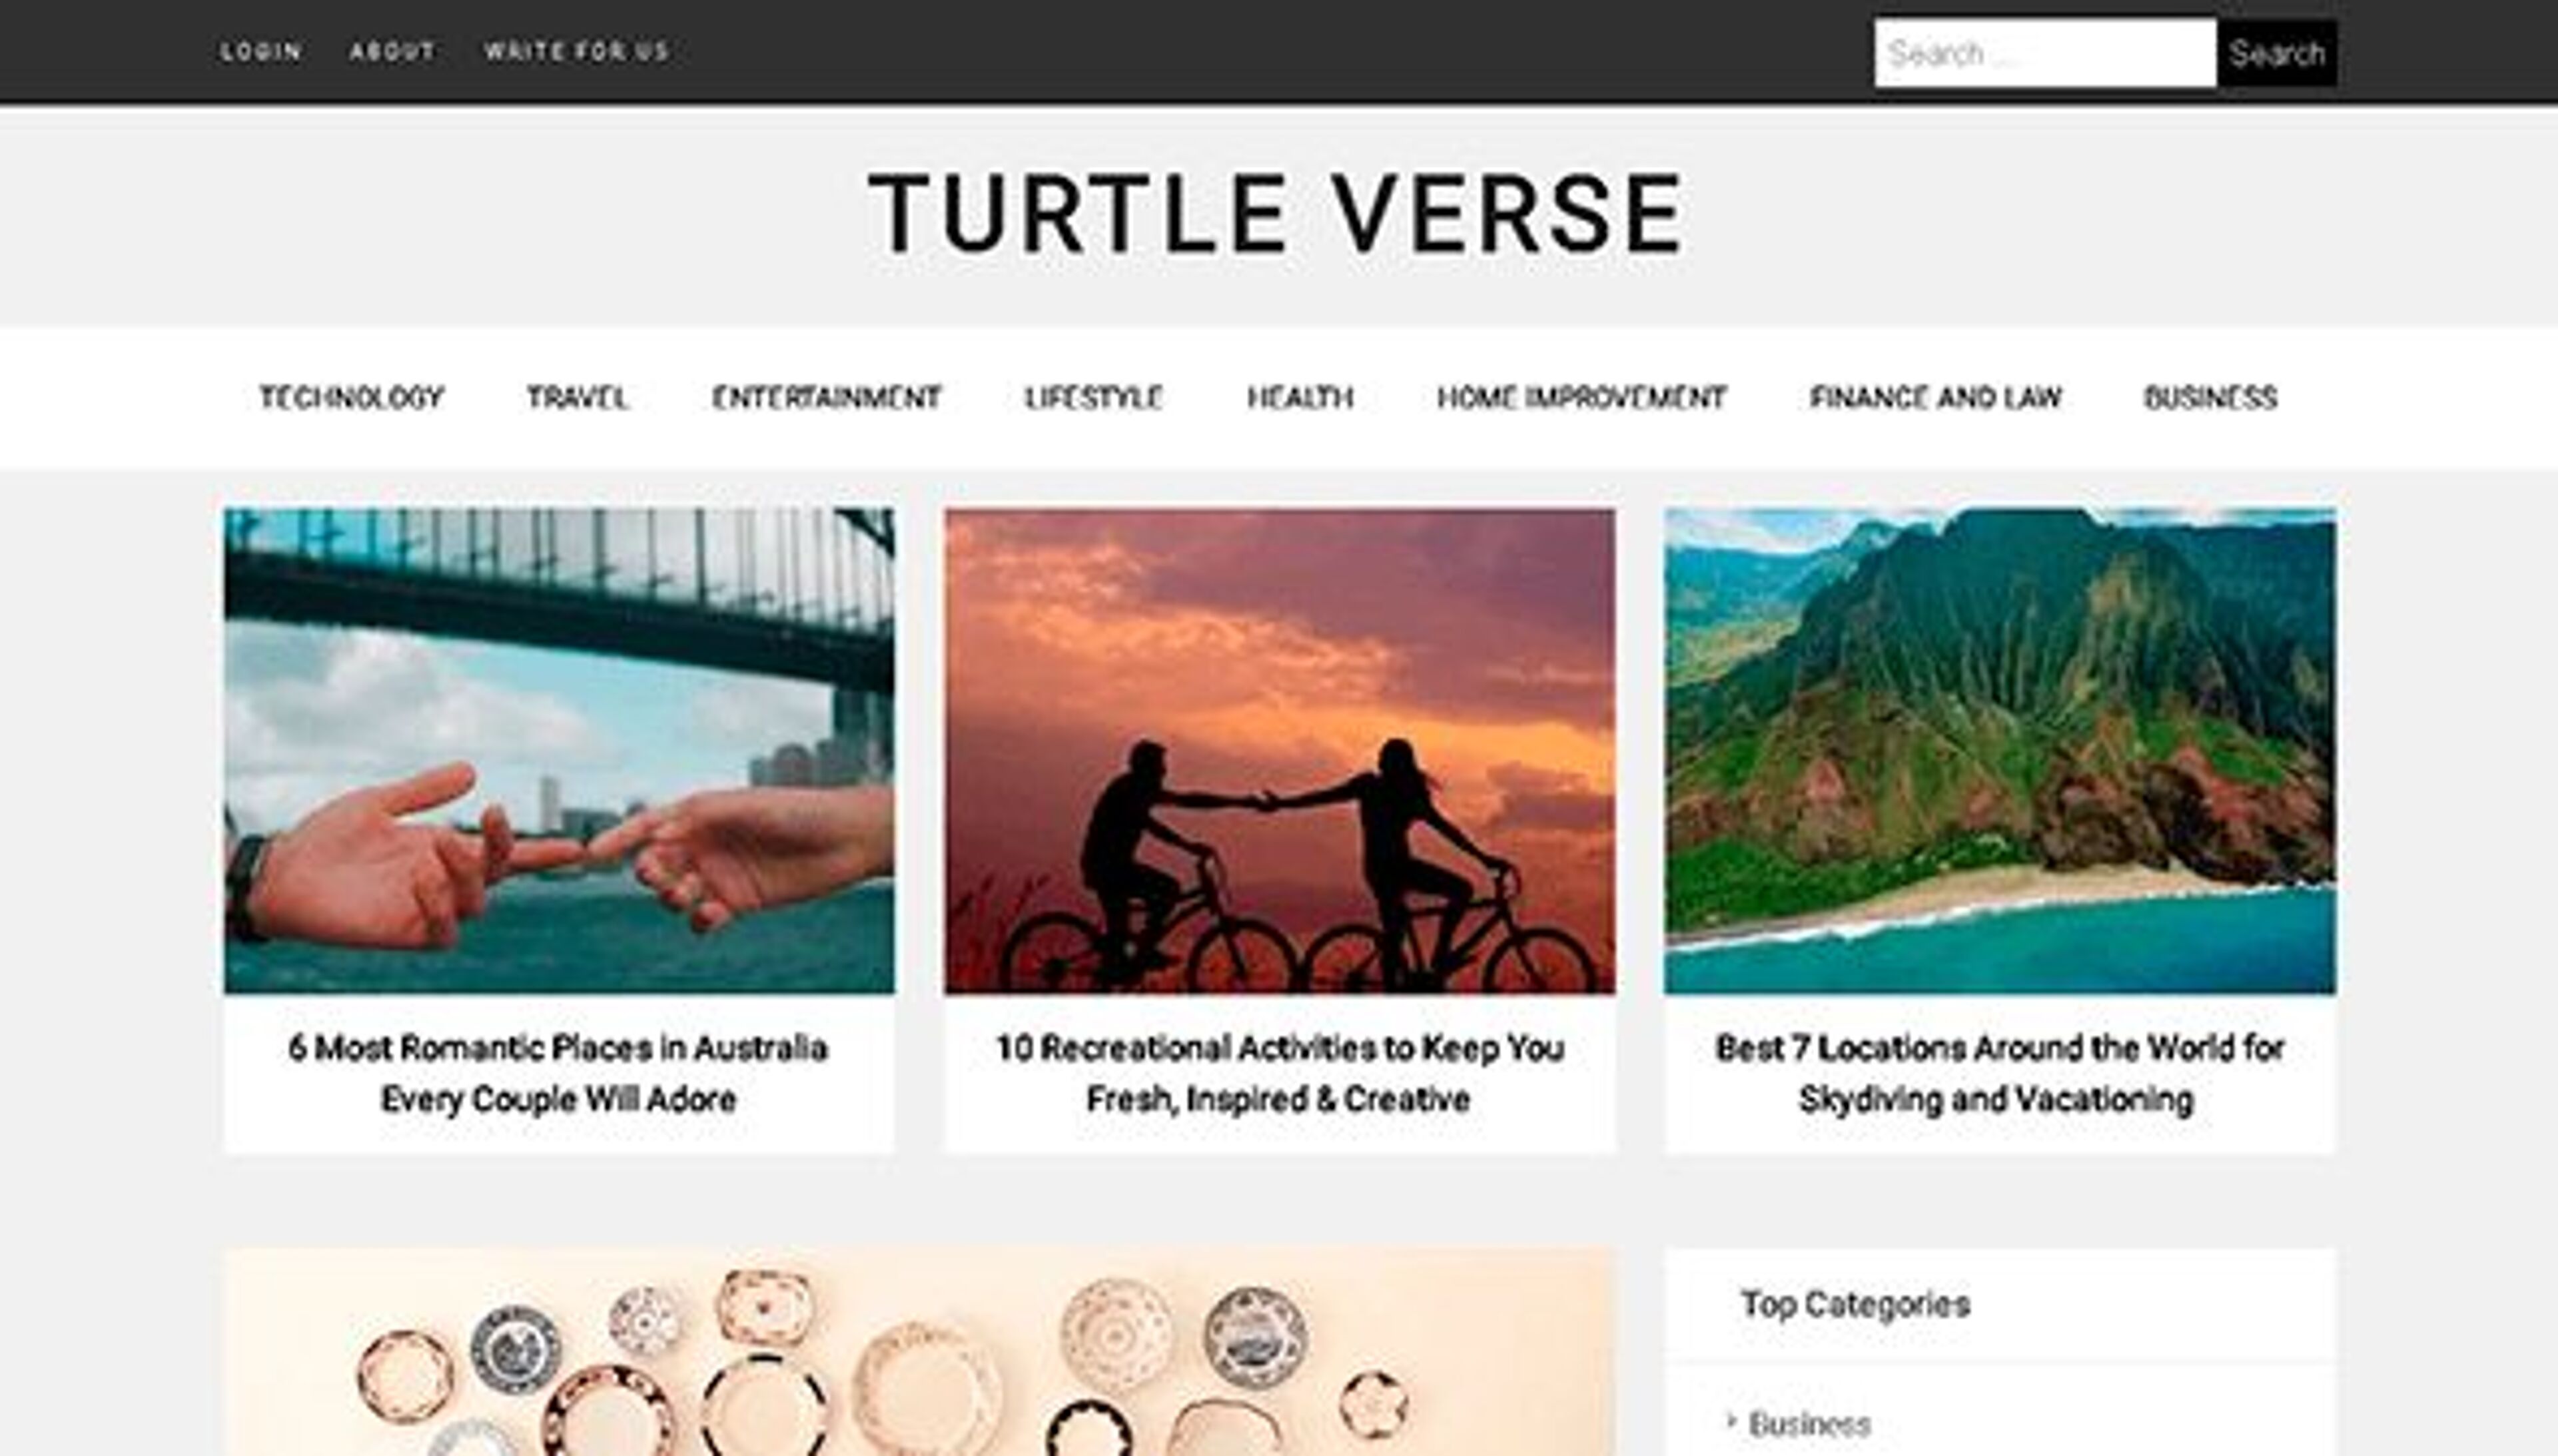
Task: Select the Finance and Law menu item
Action: (1936, 398)
